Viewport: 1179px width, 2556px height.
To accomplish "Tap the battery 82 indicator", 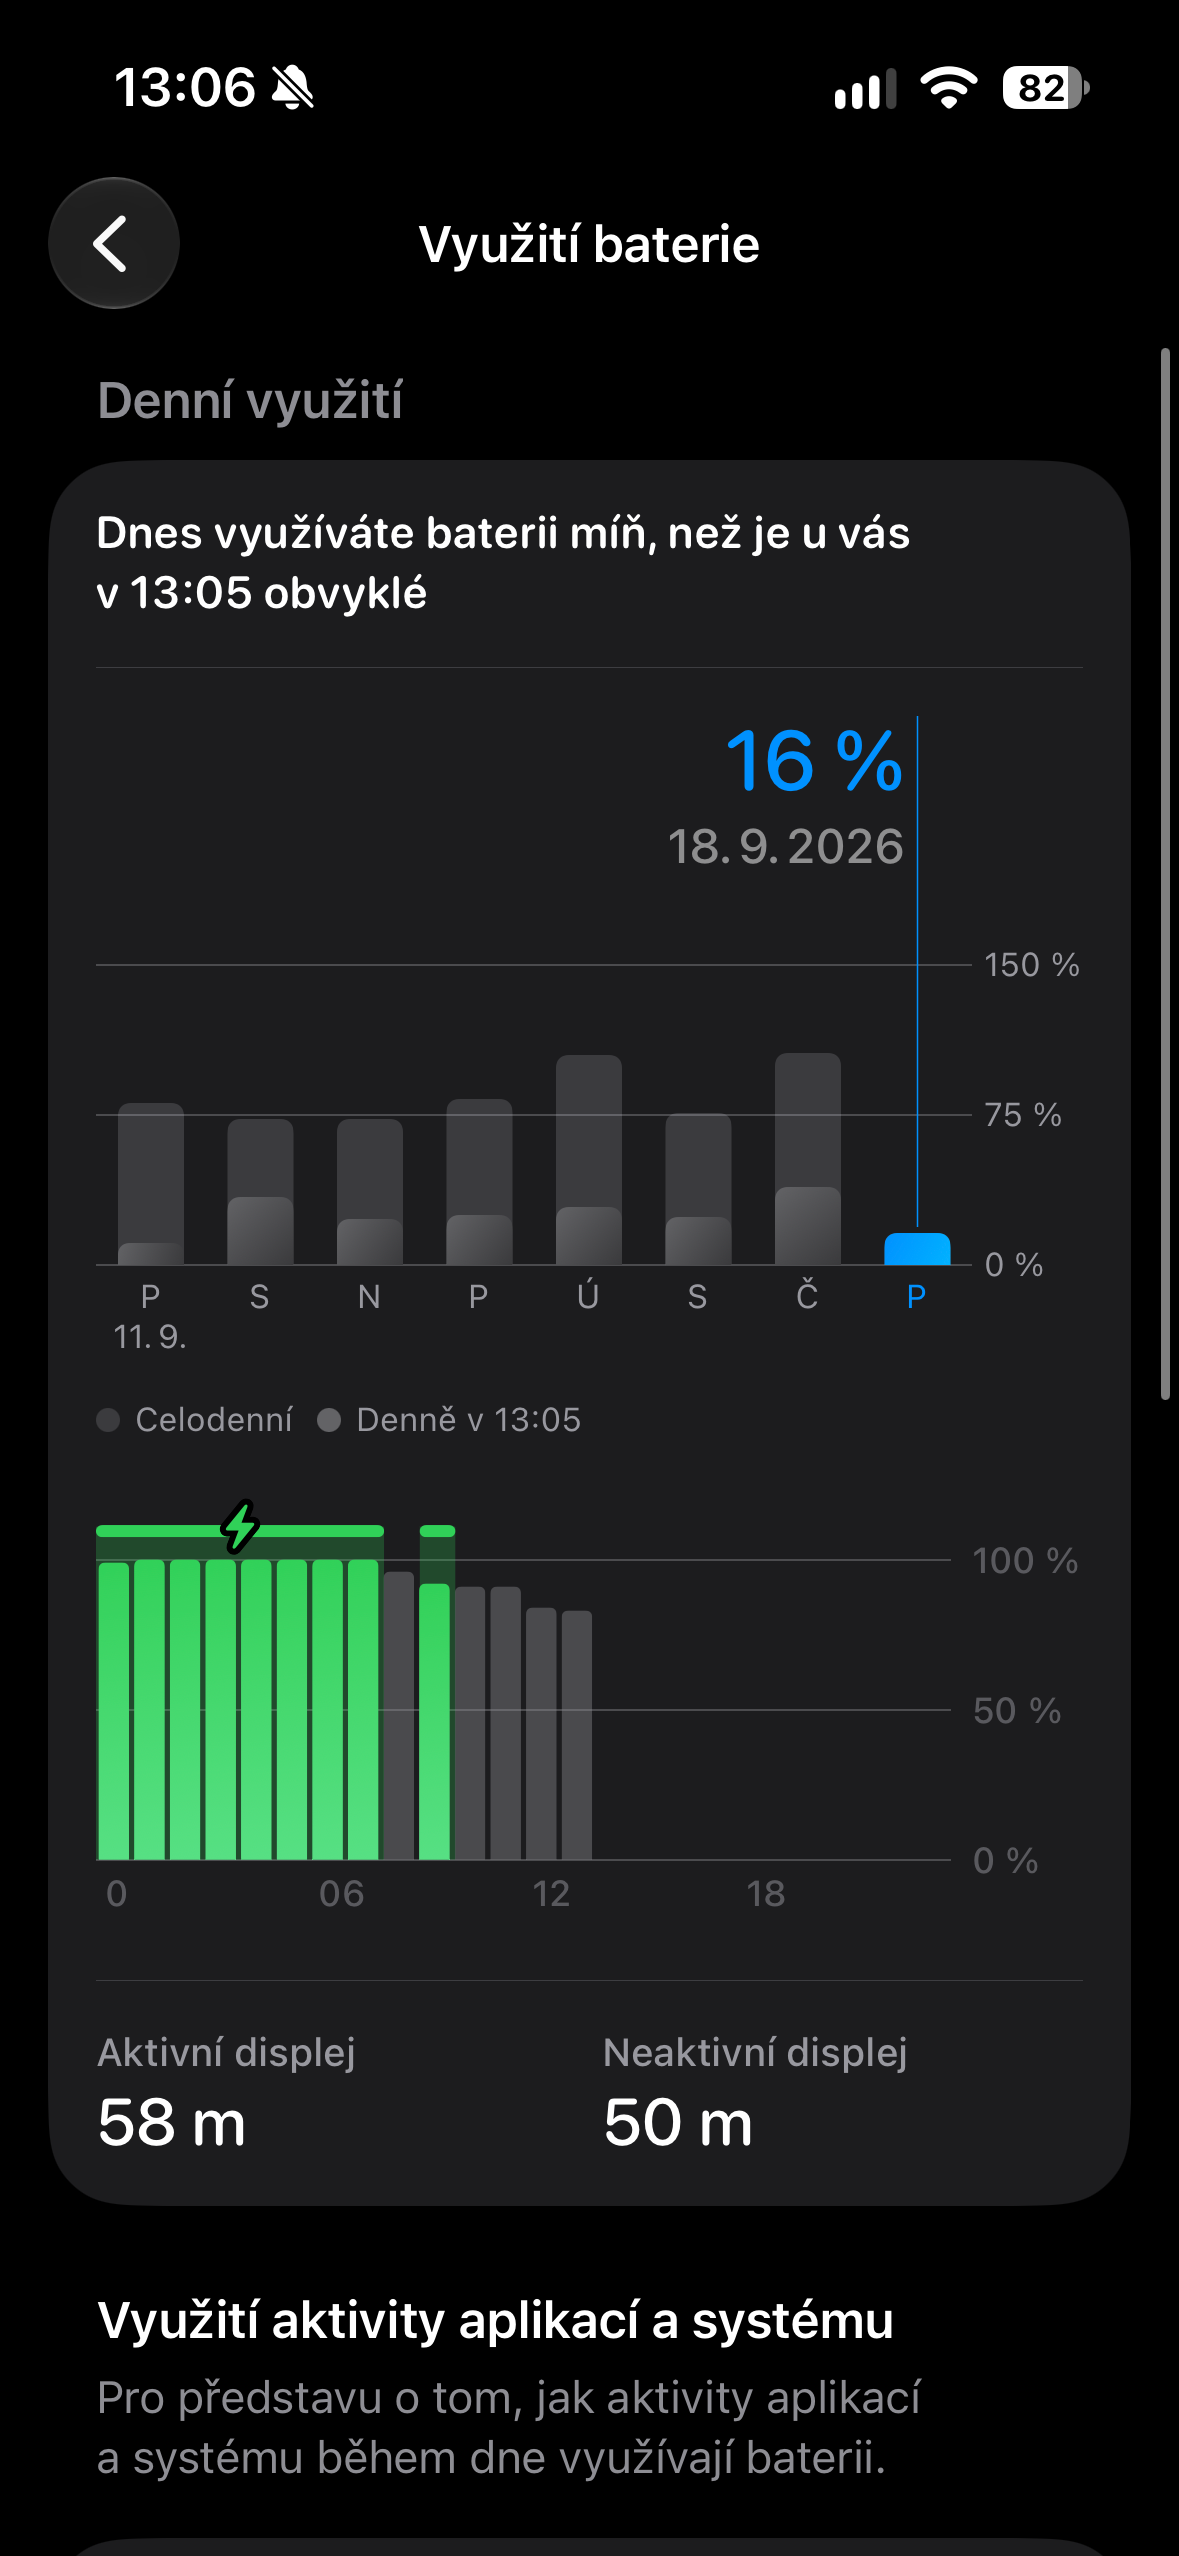I will (x=1046, y=88).
